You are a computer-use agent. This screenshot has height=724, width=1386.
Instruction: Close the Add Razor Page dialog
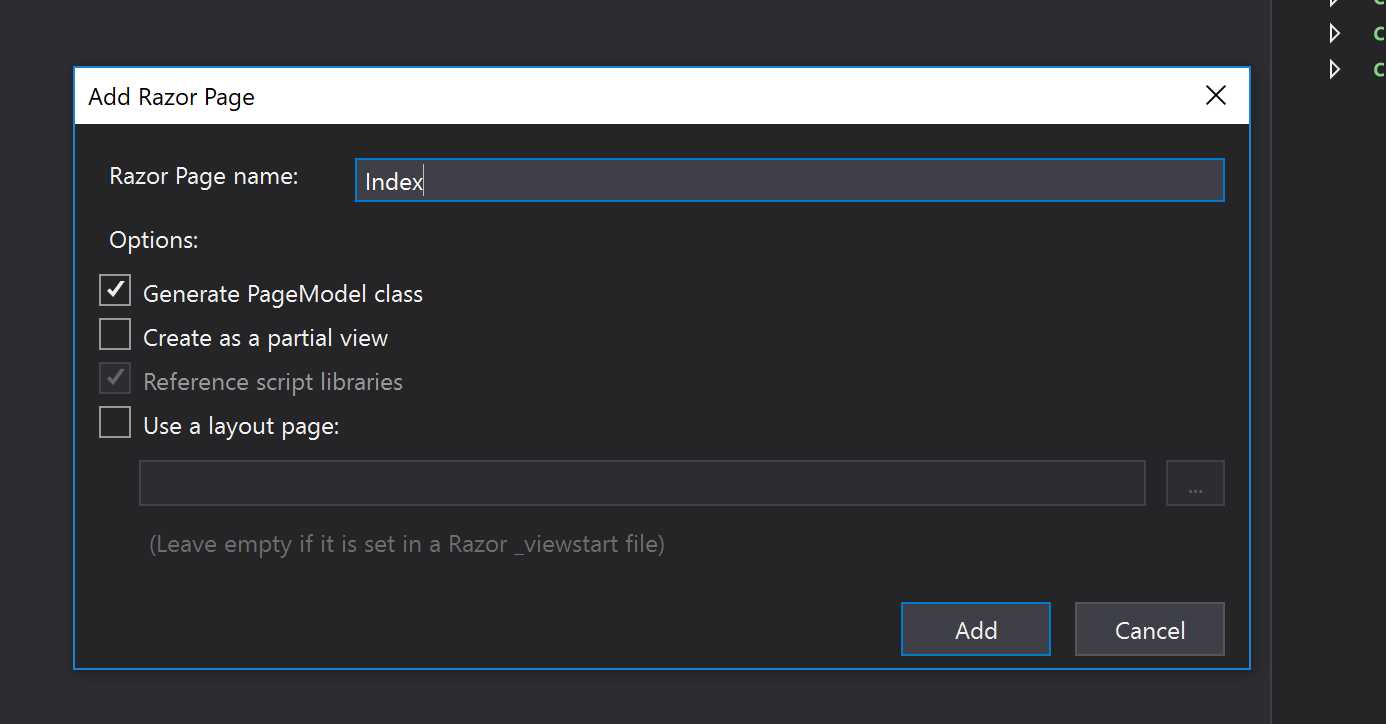[x=1215, y=95]
